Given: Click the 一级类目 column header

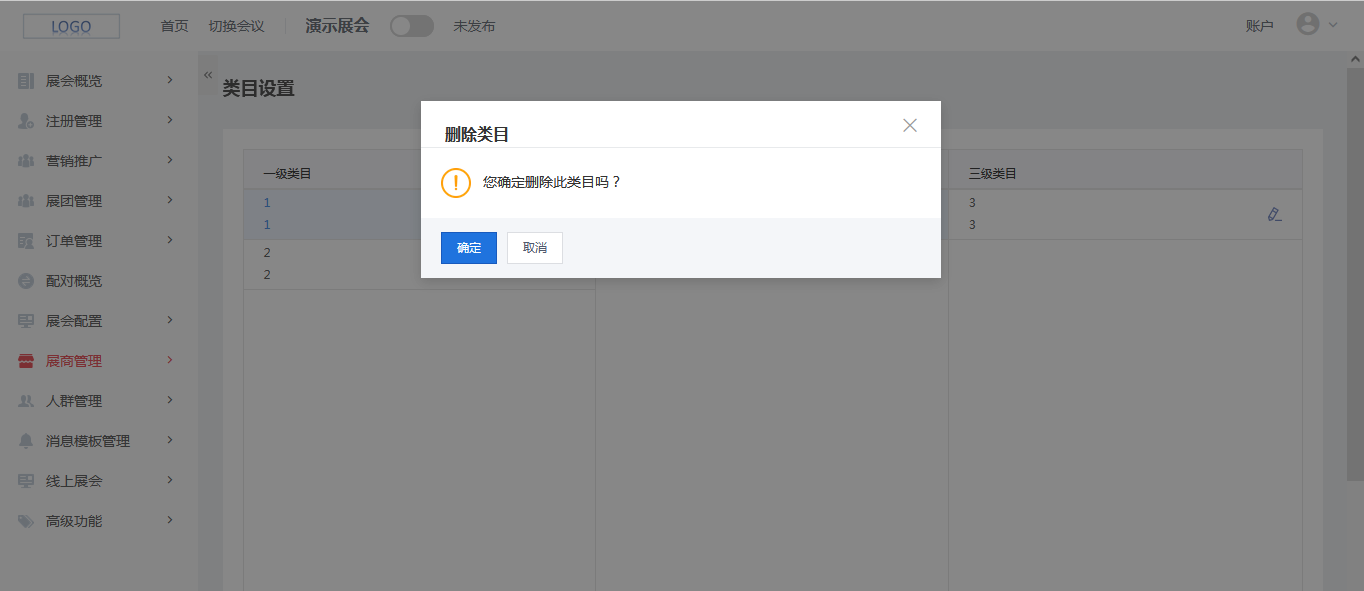Looking at the screenshot, I should 287,174.
